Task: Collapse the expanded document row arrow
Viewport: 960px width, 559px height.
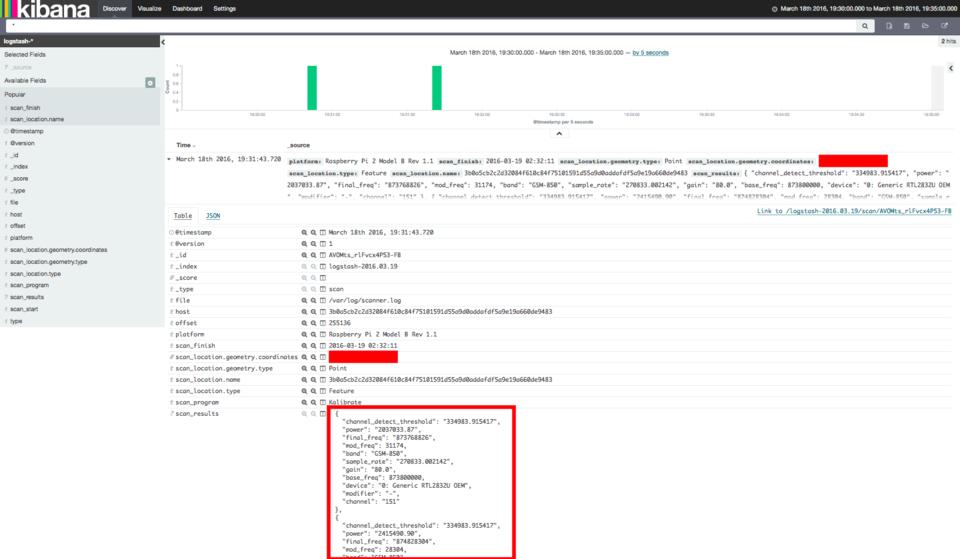Action: (169, 159)
